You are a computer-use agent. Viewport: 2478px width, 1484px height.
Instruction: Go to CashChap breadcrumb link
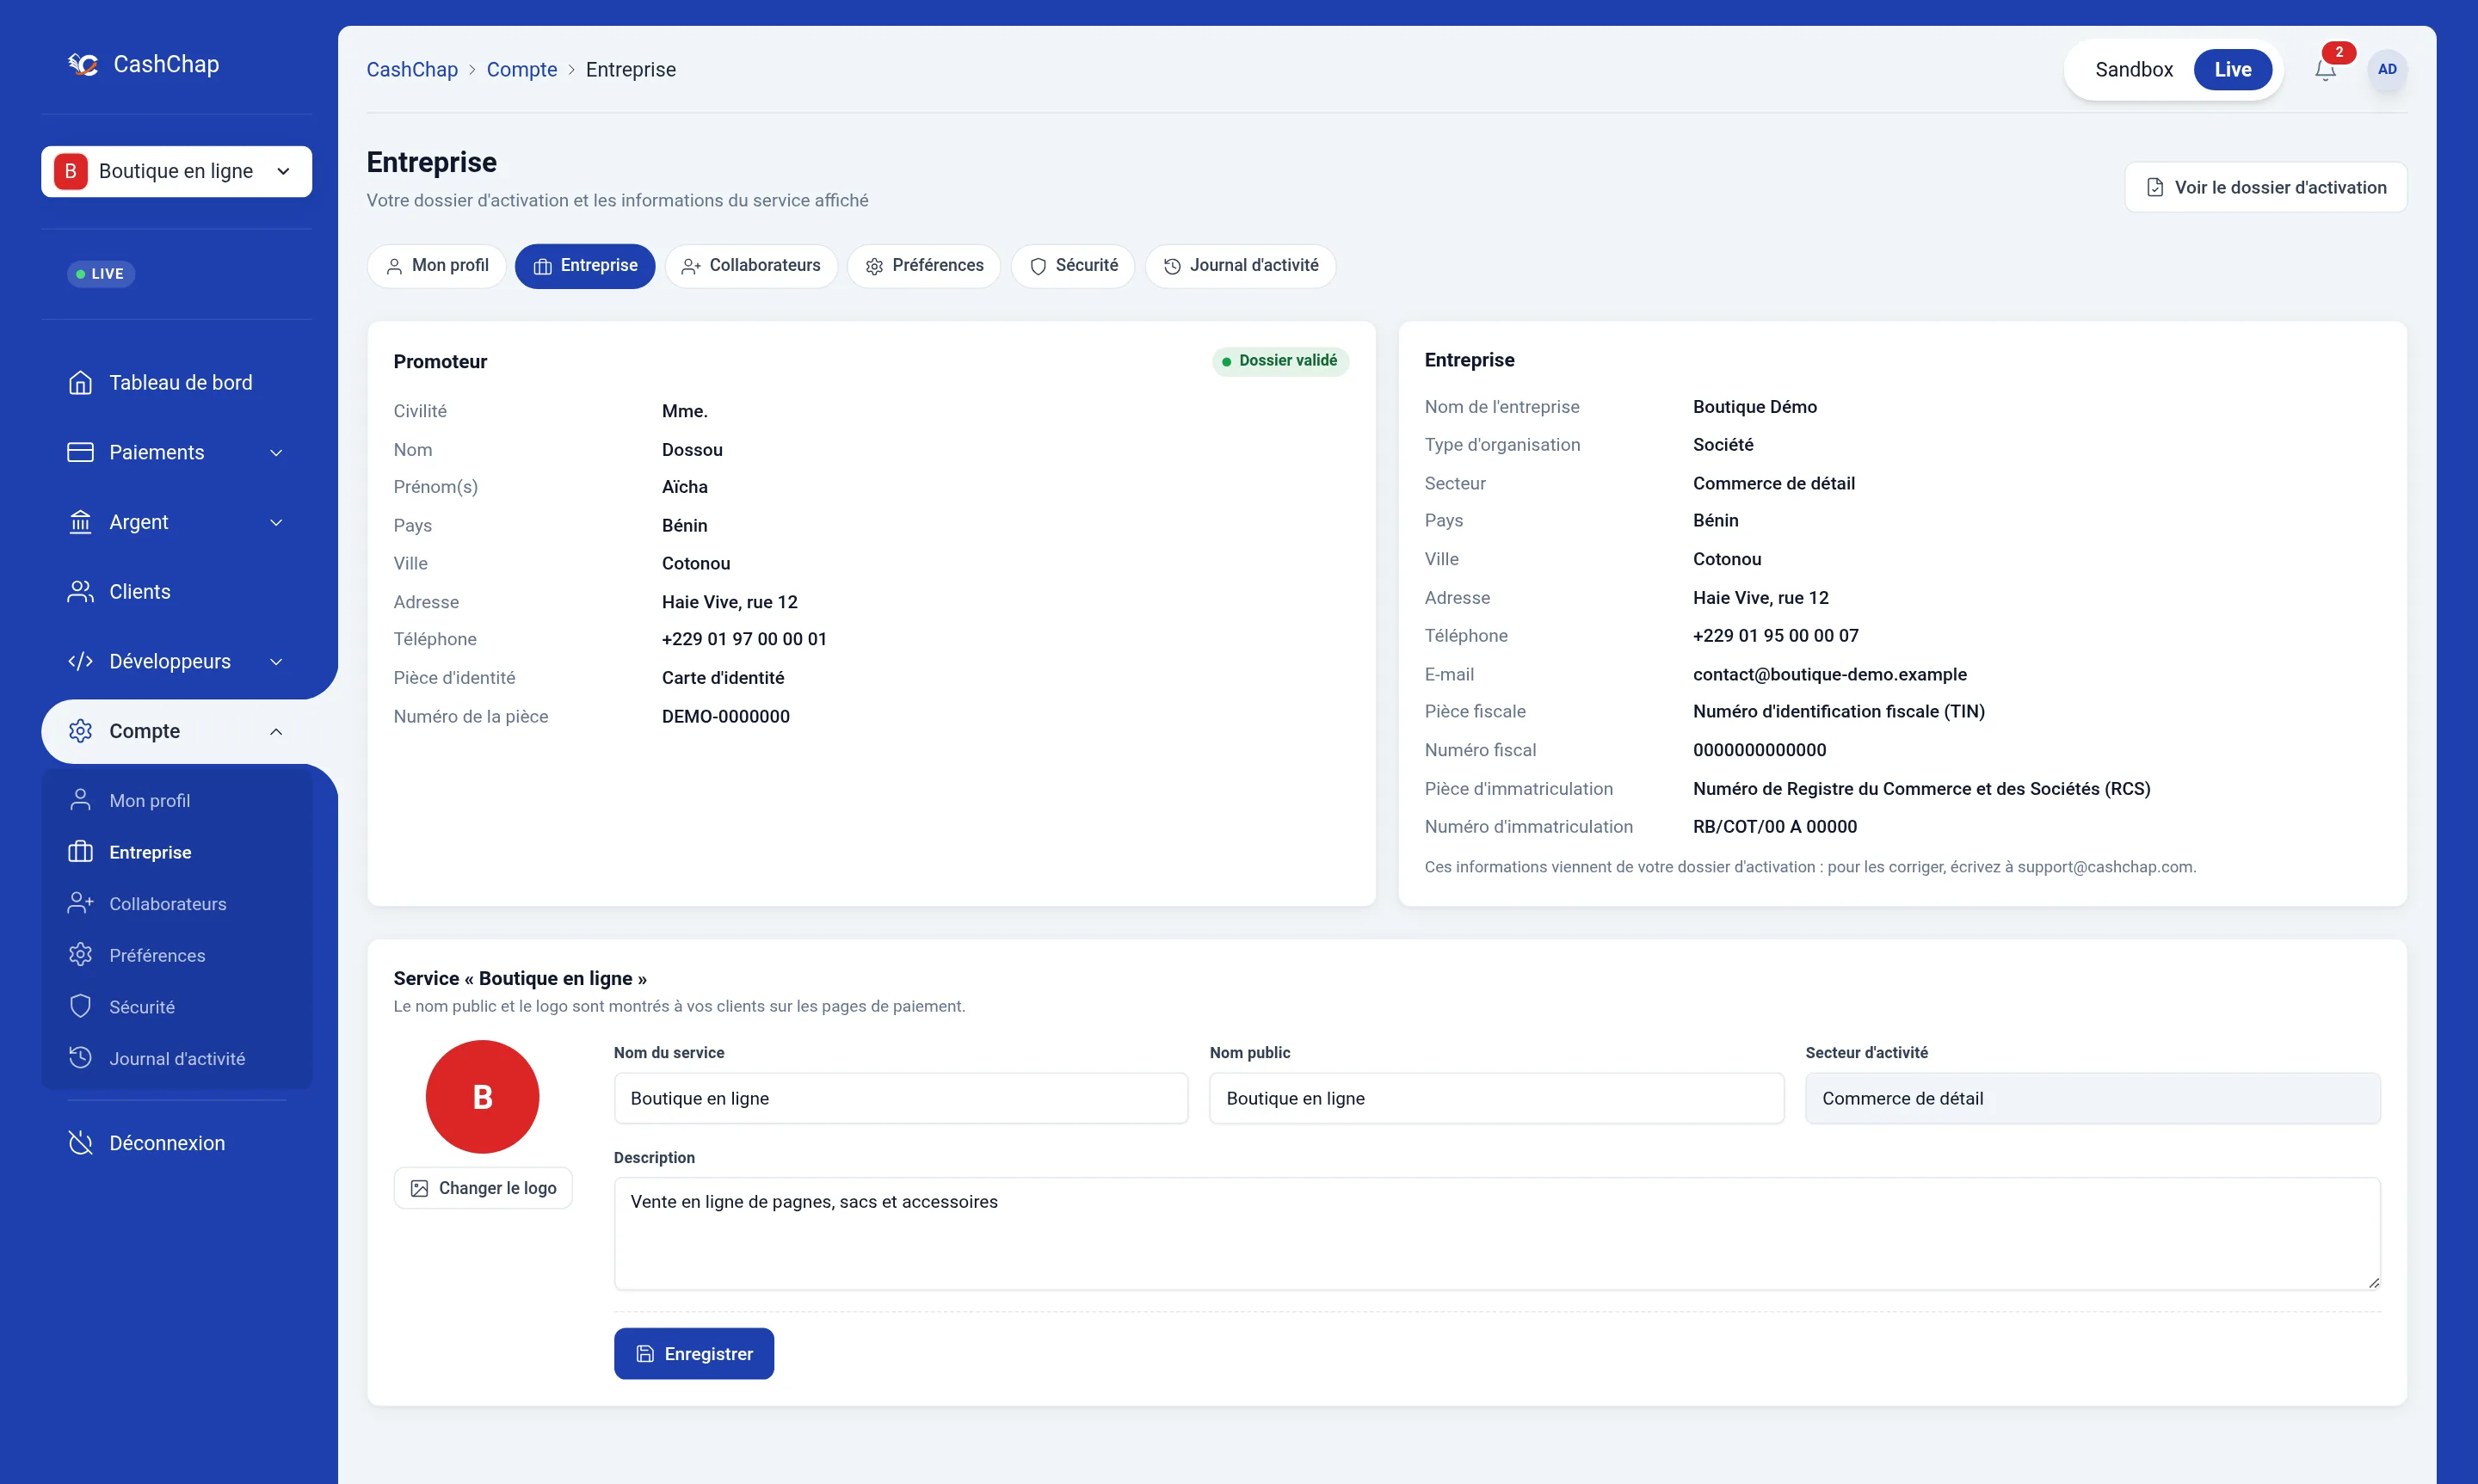pyautogui.click(x=412, y=69)
